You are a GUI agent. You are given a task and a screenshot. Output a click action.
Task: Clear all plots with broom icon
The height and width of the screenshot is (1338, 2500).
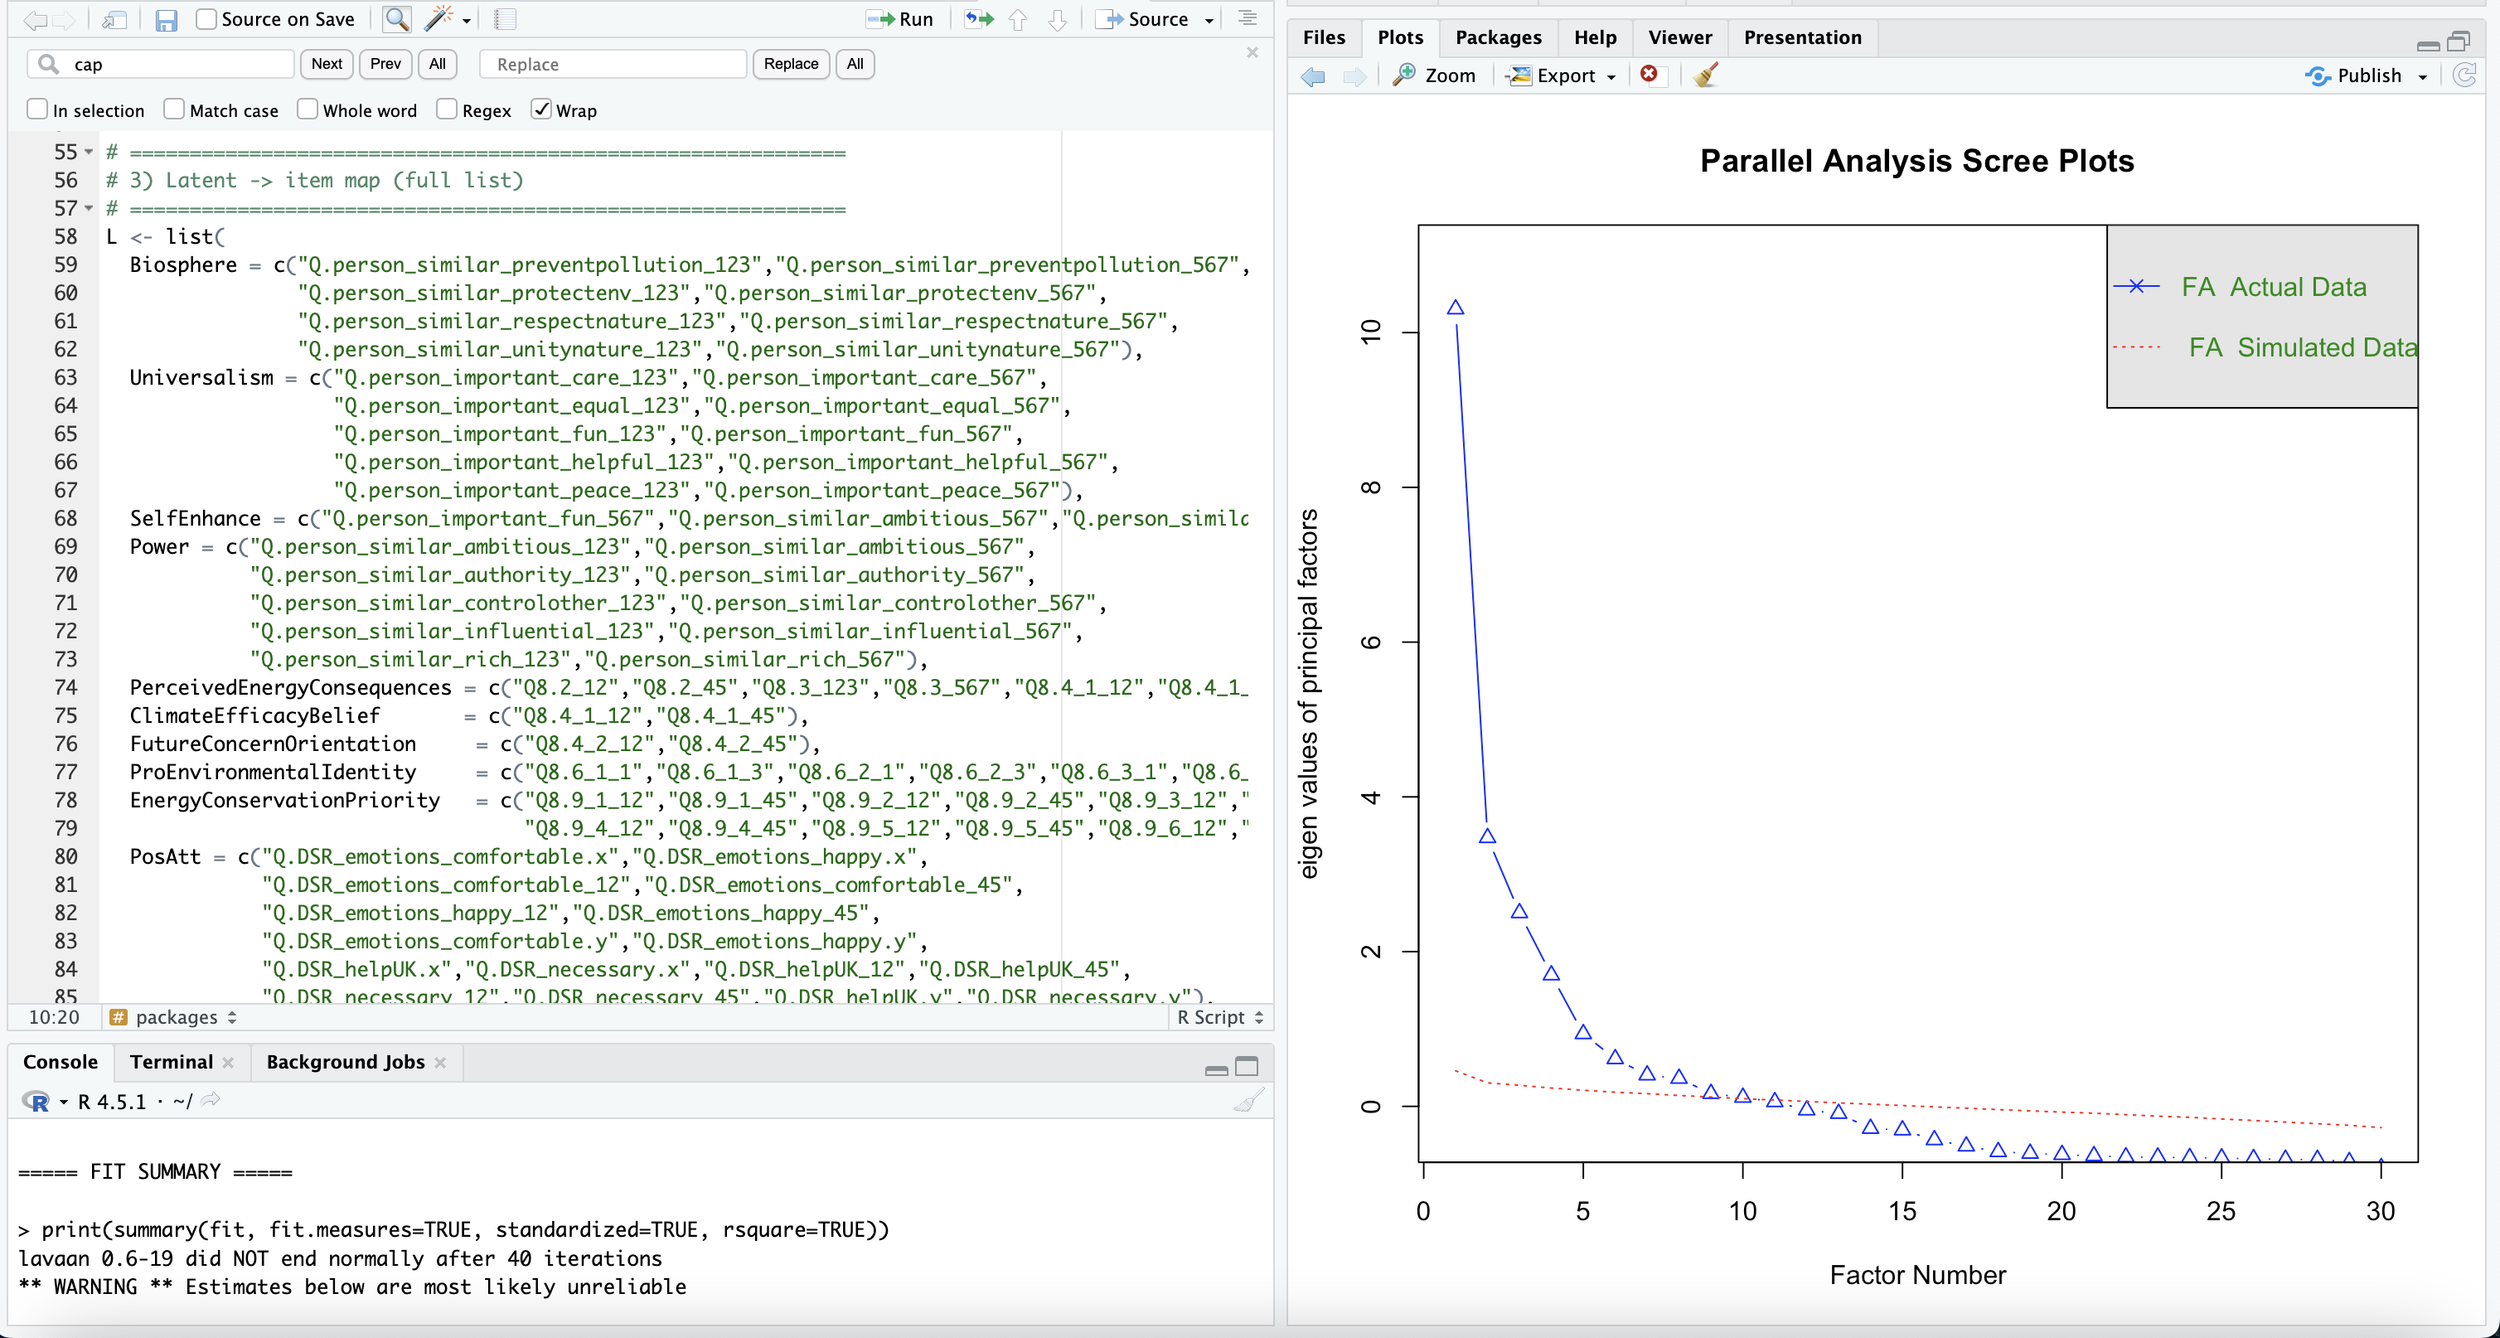coord(1706,75)
